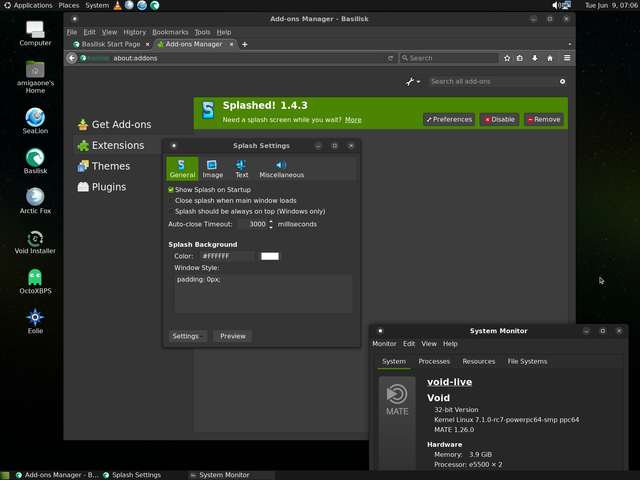This screenshot has width=640, height=480.
Task: Open the add-ons tools wrench dropdown
Action: tap(413, 82)
